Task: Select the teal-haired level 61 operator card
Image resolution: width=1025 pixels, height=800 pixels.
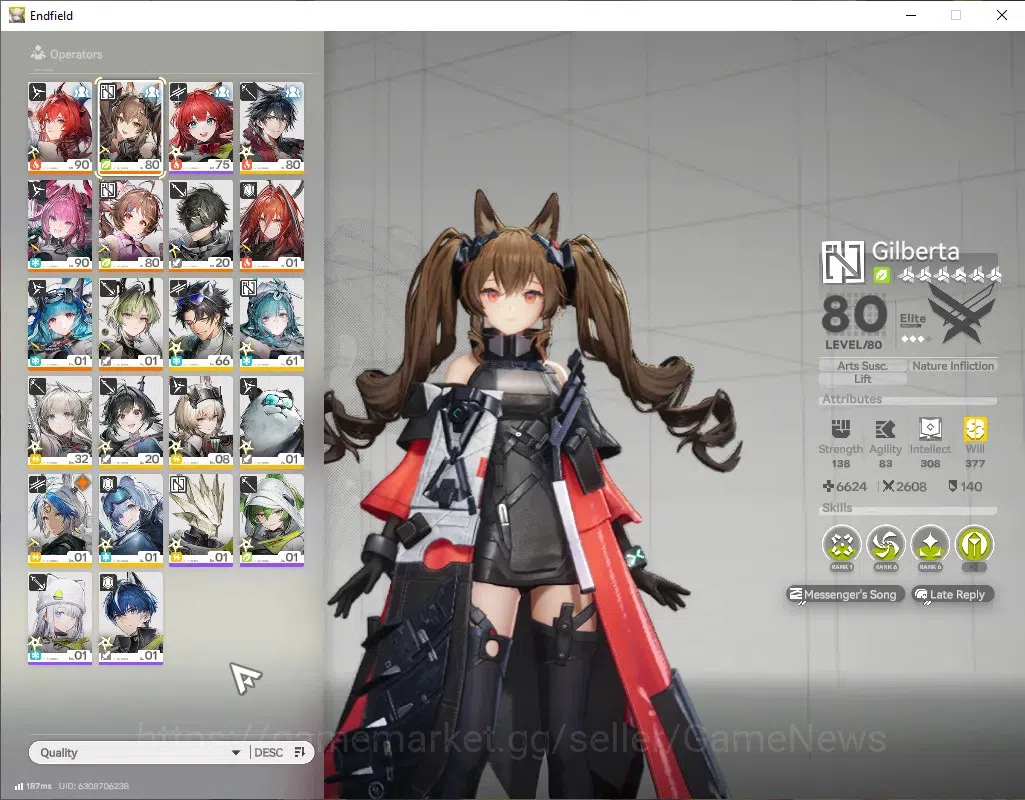Action: (271, 324)
